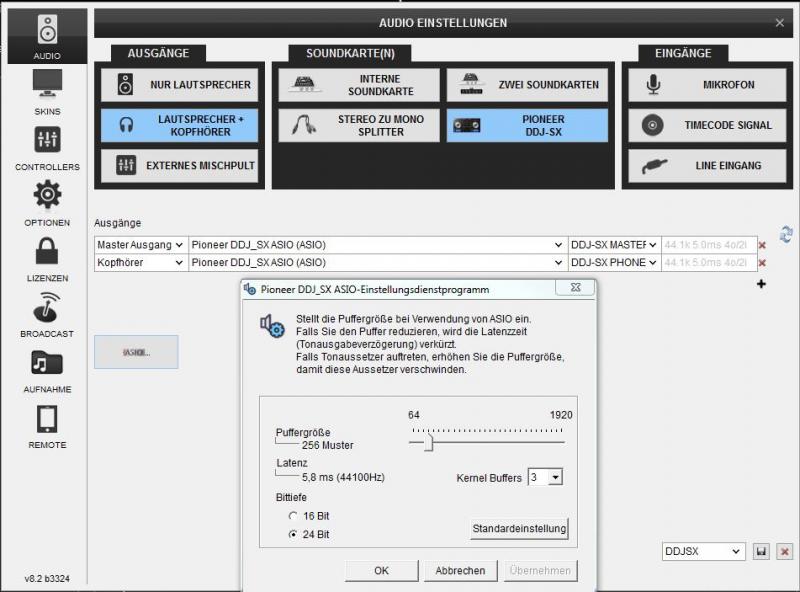Open the DDJSX profile dropdown
The image size is (800, 592).
click(x=703, y=552)
